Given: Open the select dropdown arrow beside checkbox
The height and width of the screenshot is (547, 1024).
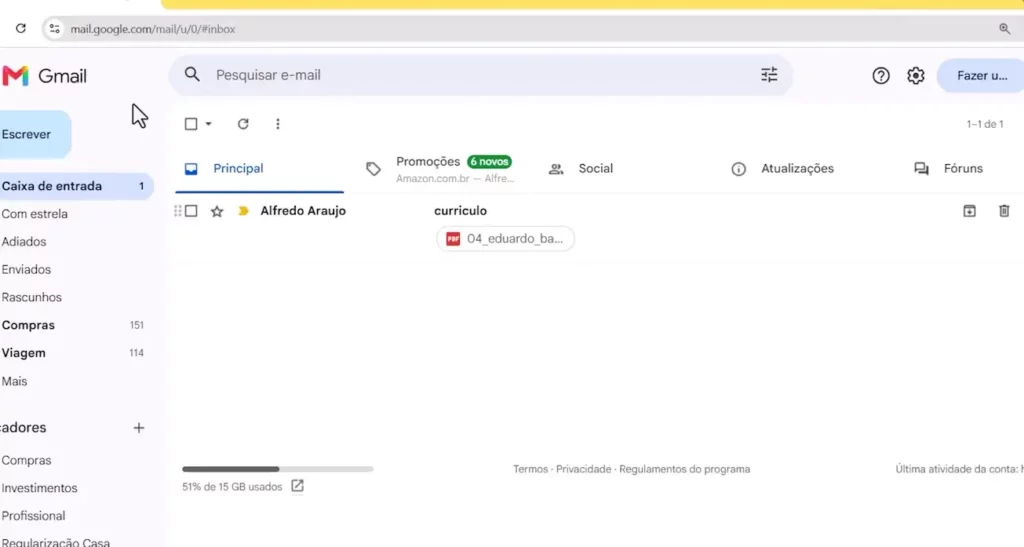Looking at the screenshot, I should [208, 123].
